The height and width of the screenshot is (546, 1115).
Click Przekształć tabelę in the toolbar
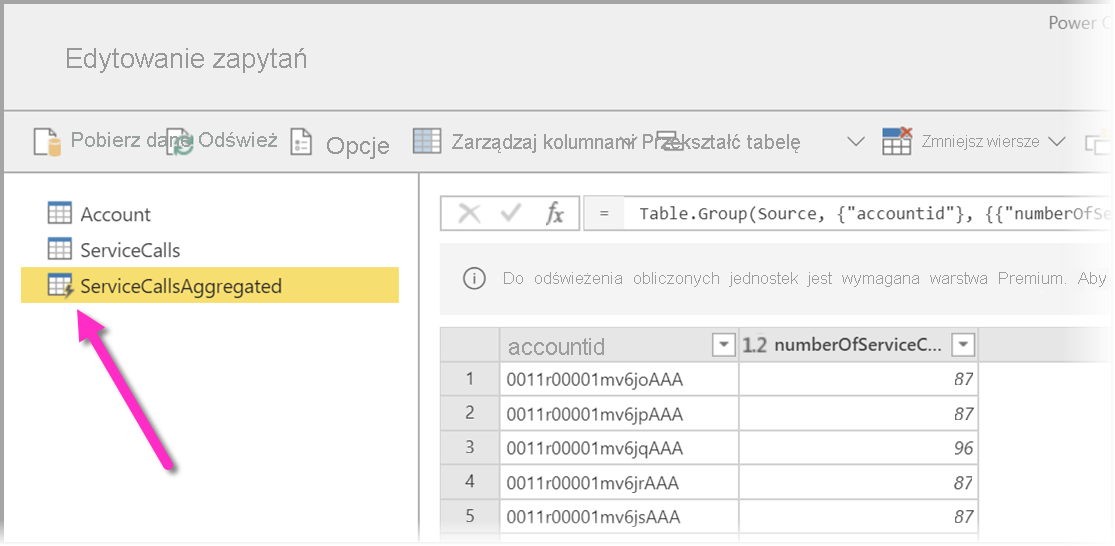point(720,142)
